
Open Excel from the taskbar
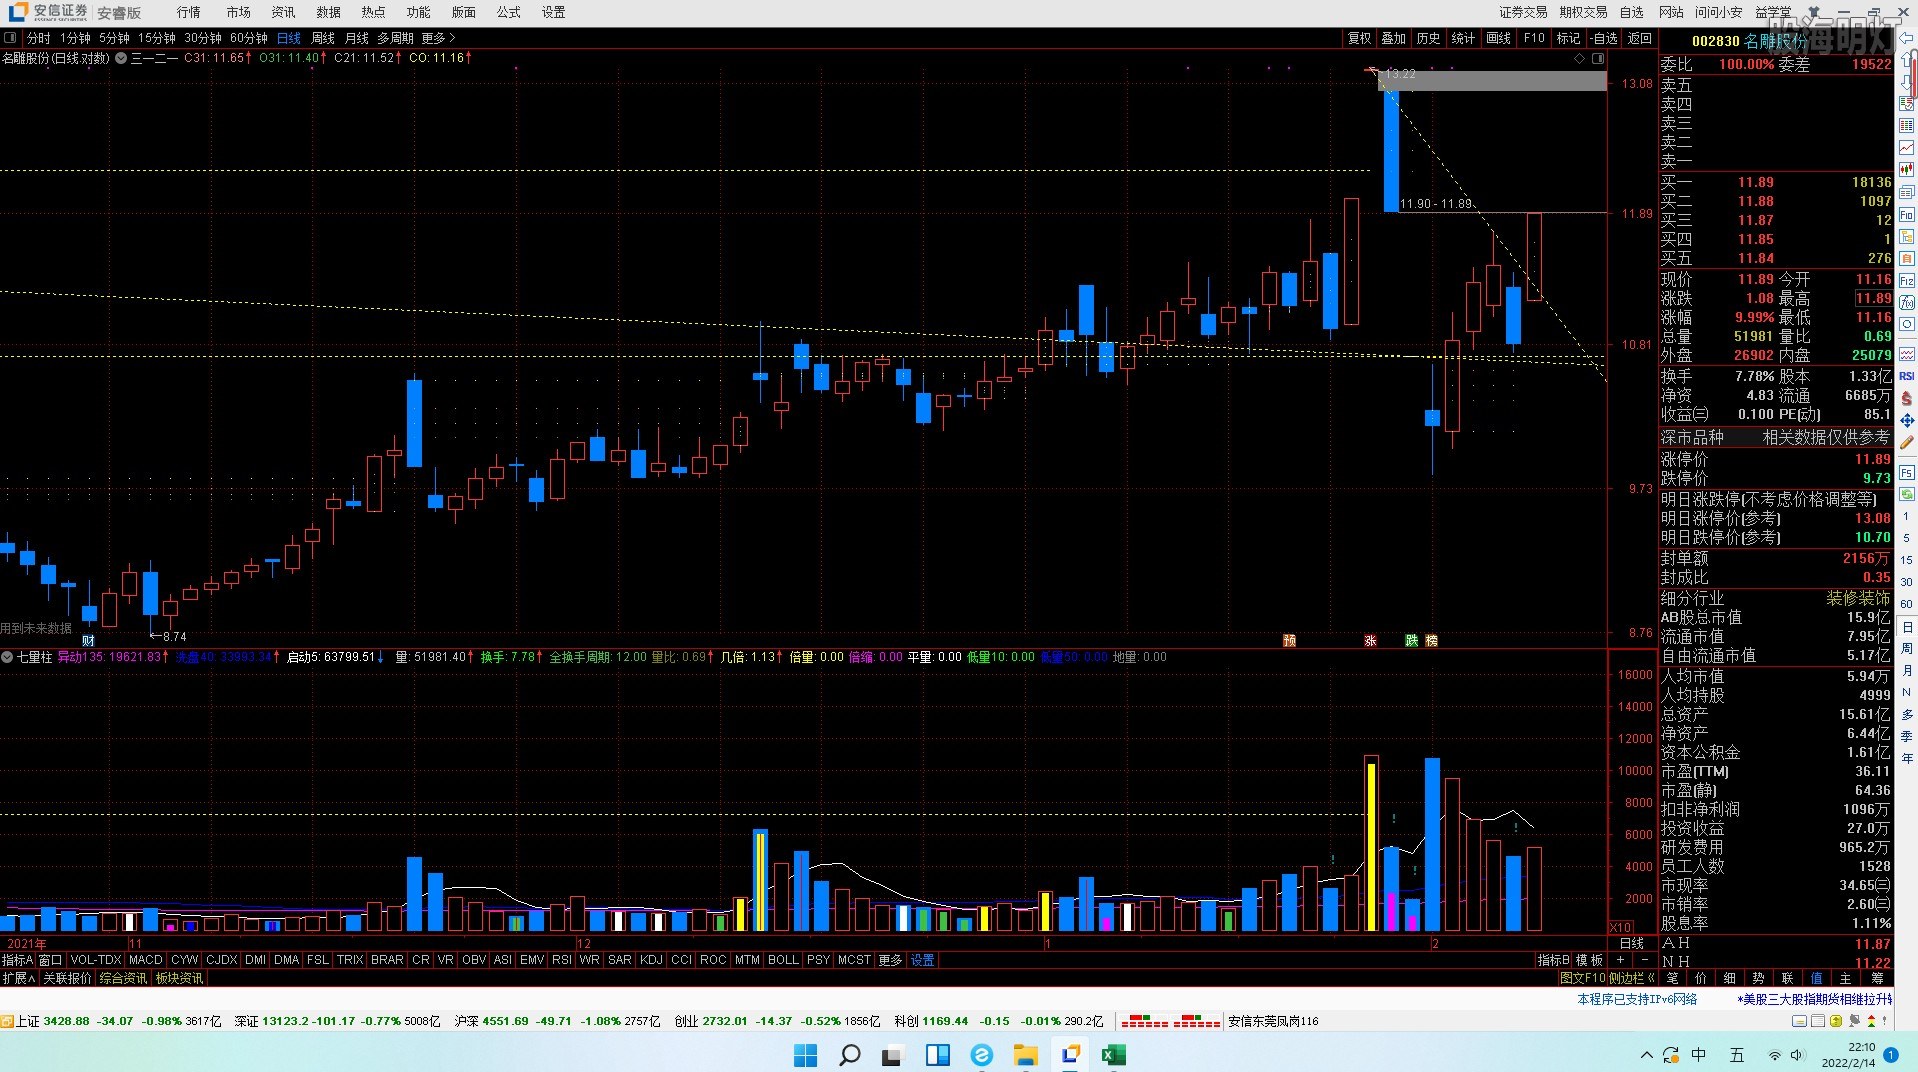coord(1113,1055)
